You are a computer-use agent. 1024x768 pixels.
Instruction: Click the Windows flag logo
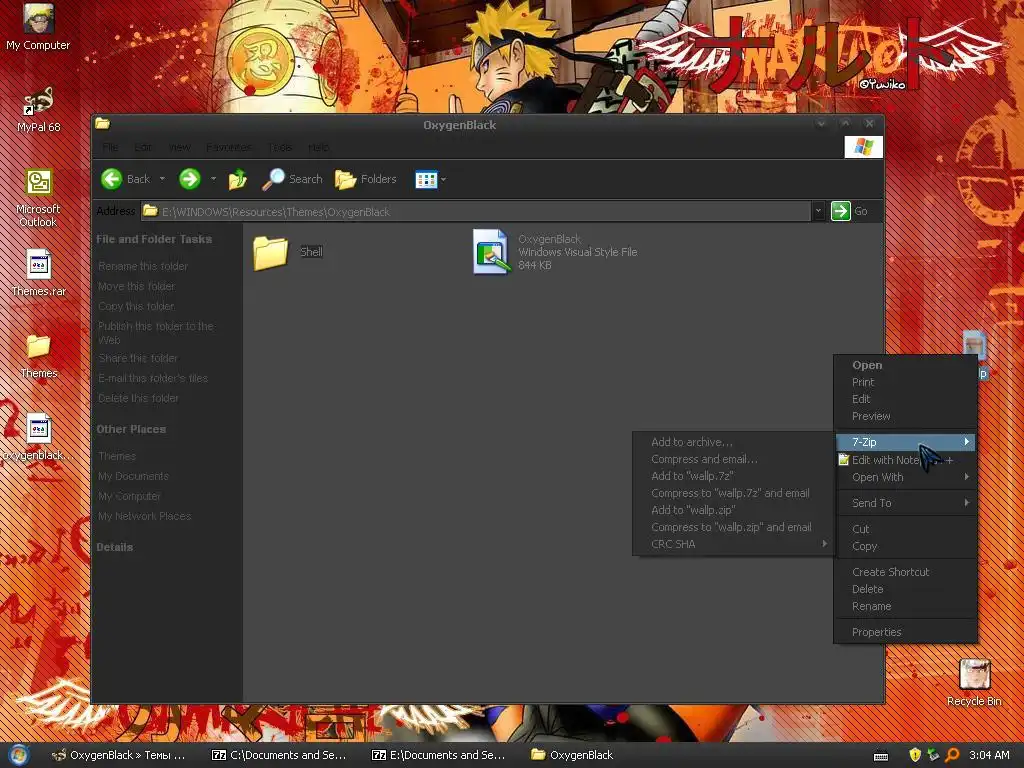[863, 147]
